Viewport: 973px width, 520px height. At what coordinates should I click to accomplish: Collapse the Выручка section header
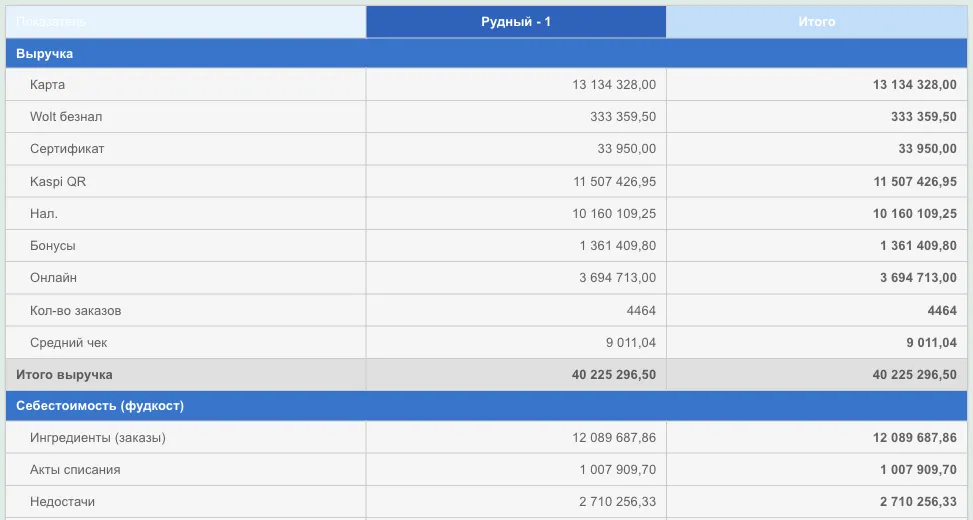pos(486,53)
